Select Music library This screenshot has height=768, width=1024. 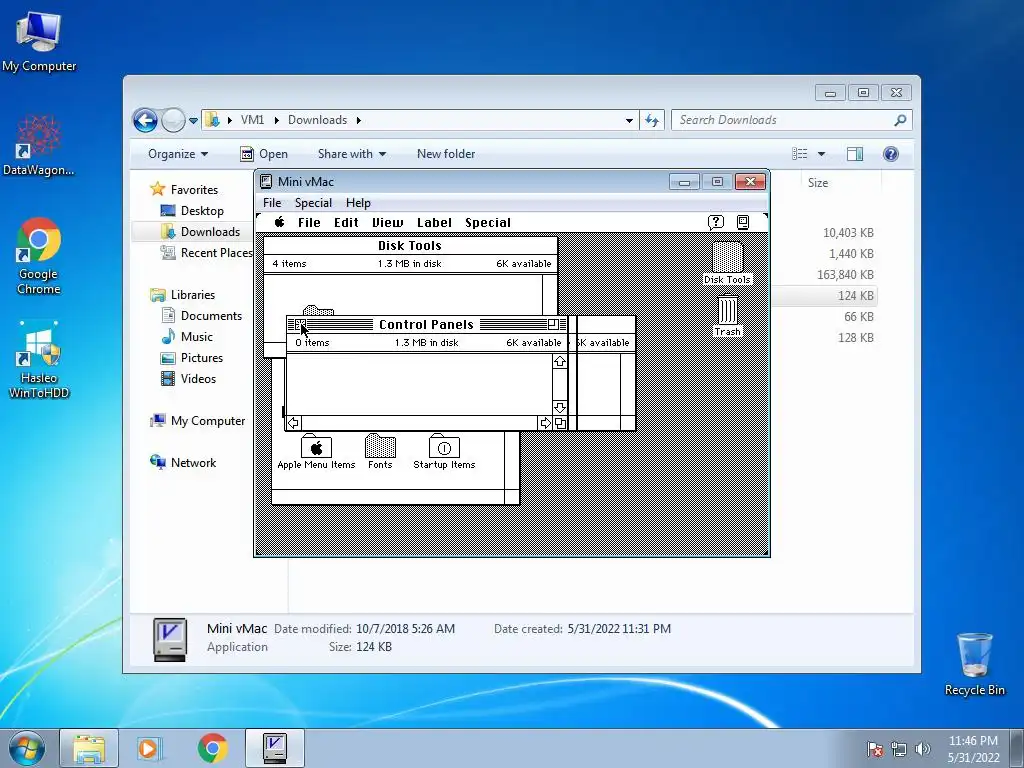pyautogui.click(x=197, y=336)
